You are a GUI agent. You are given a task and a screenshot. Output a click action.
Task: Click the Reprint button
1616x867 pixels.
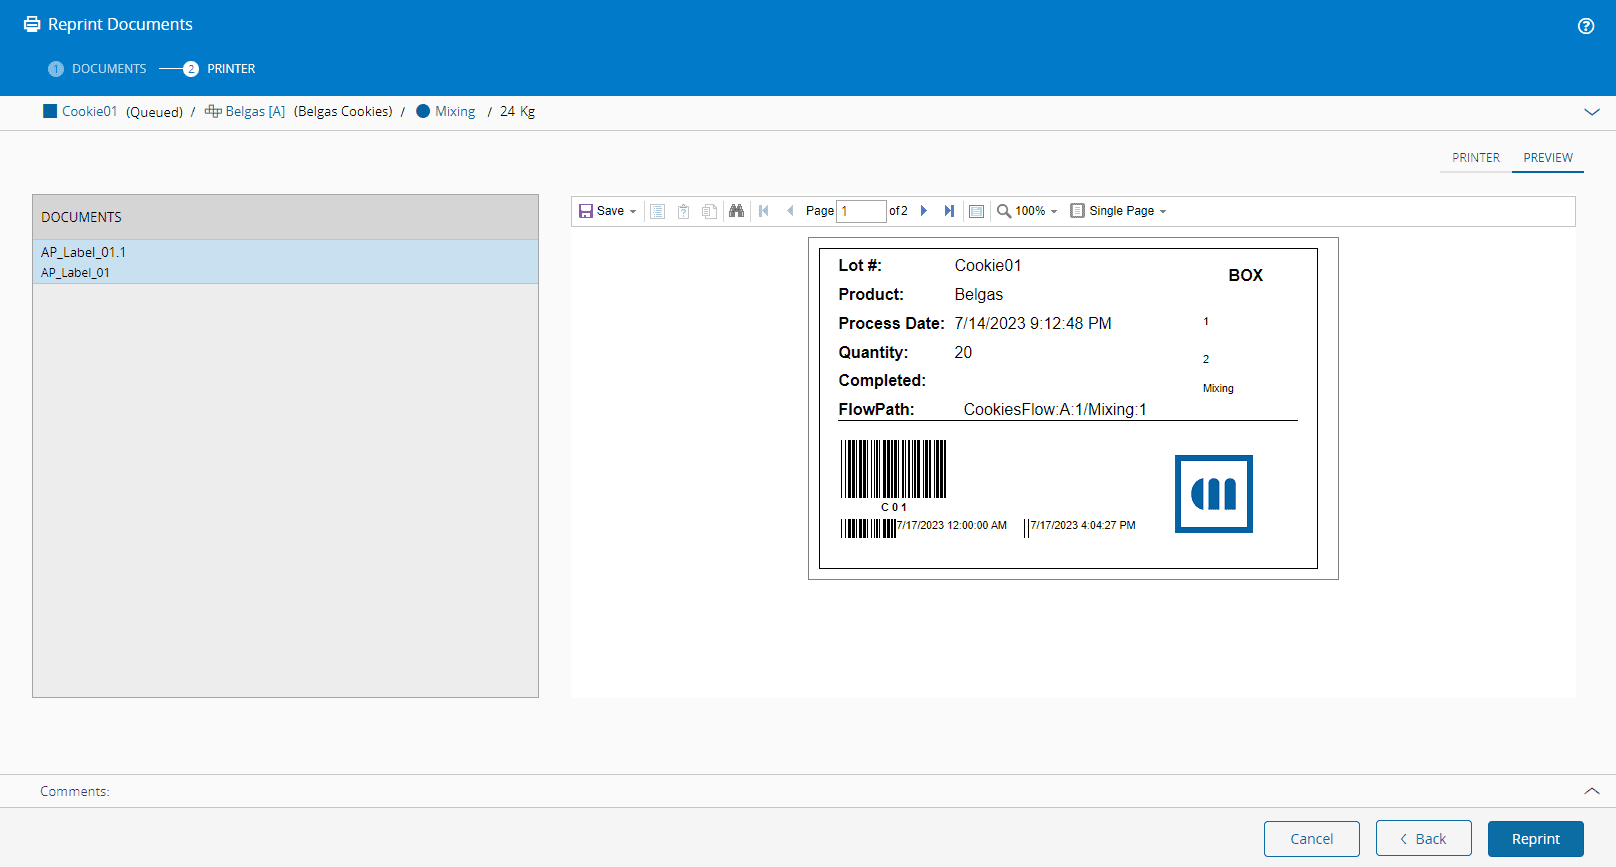tap(1535, 839)
